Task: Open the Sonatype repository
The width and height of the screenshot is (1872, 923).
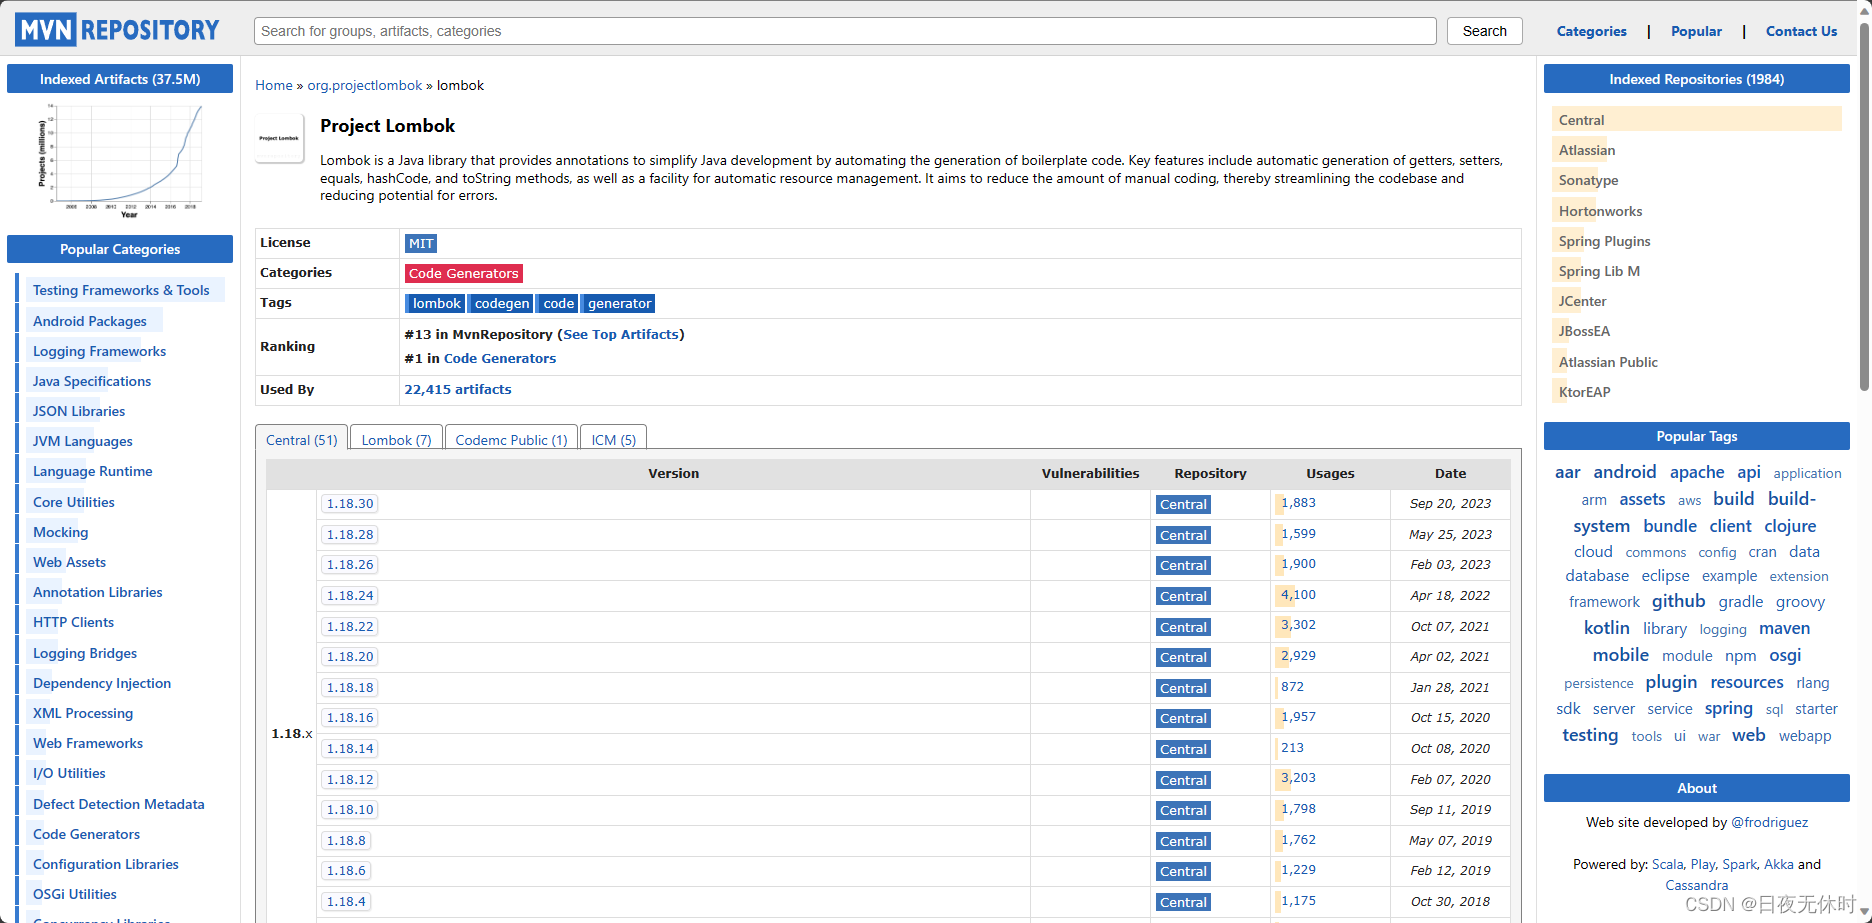Action: tap(1588, 180)
